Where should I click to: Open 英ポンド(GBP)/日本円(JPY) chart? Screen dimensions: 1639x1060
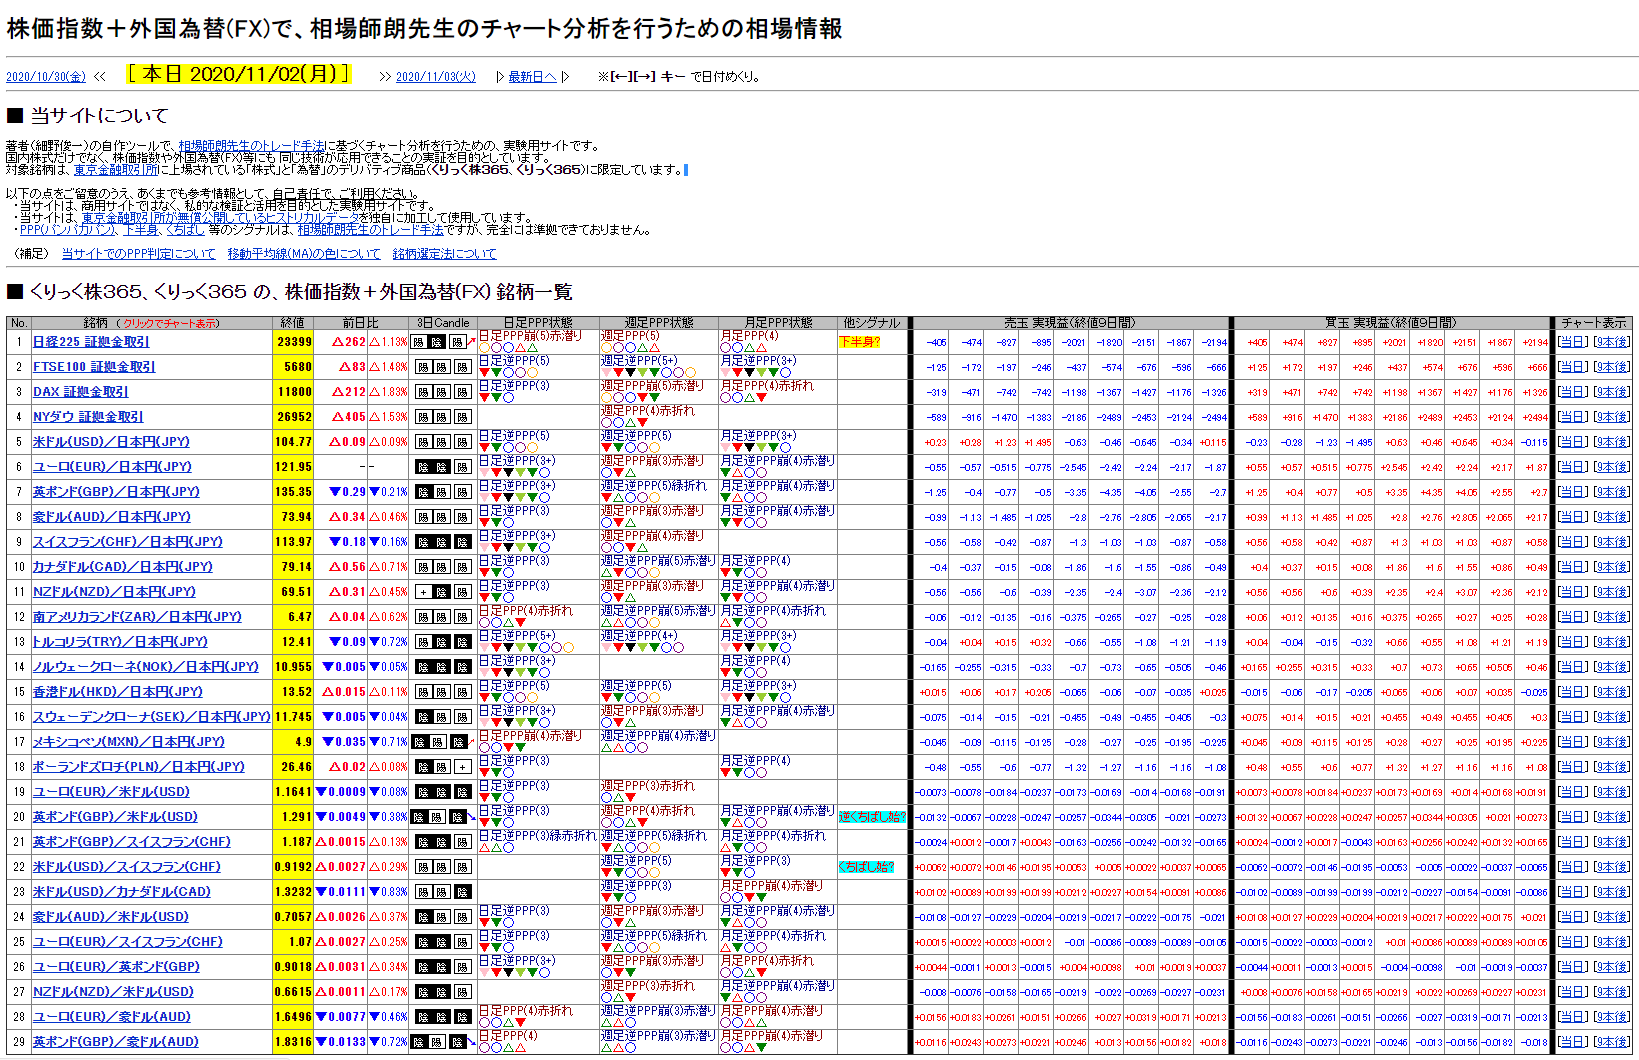116,492
